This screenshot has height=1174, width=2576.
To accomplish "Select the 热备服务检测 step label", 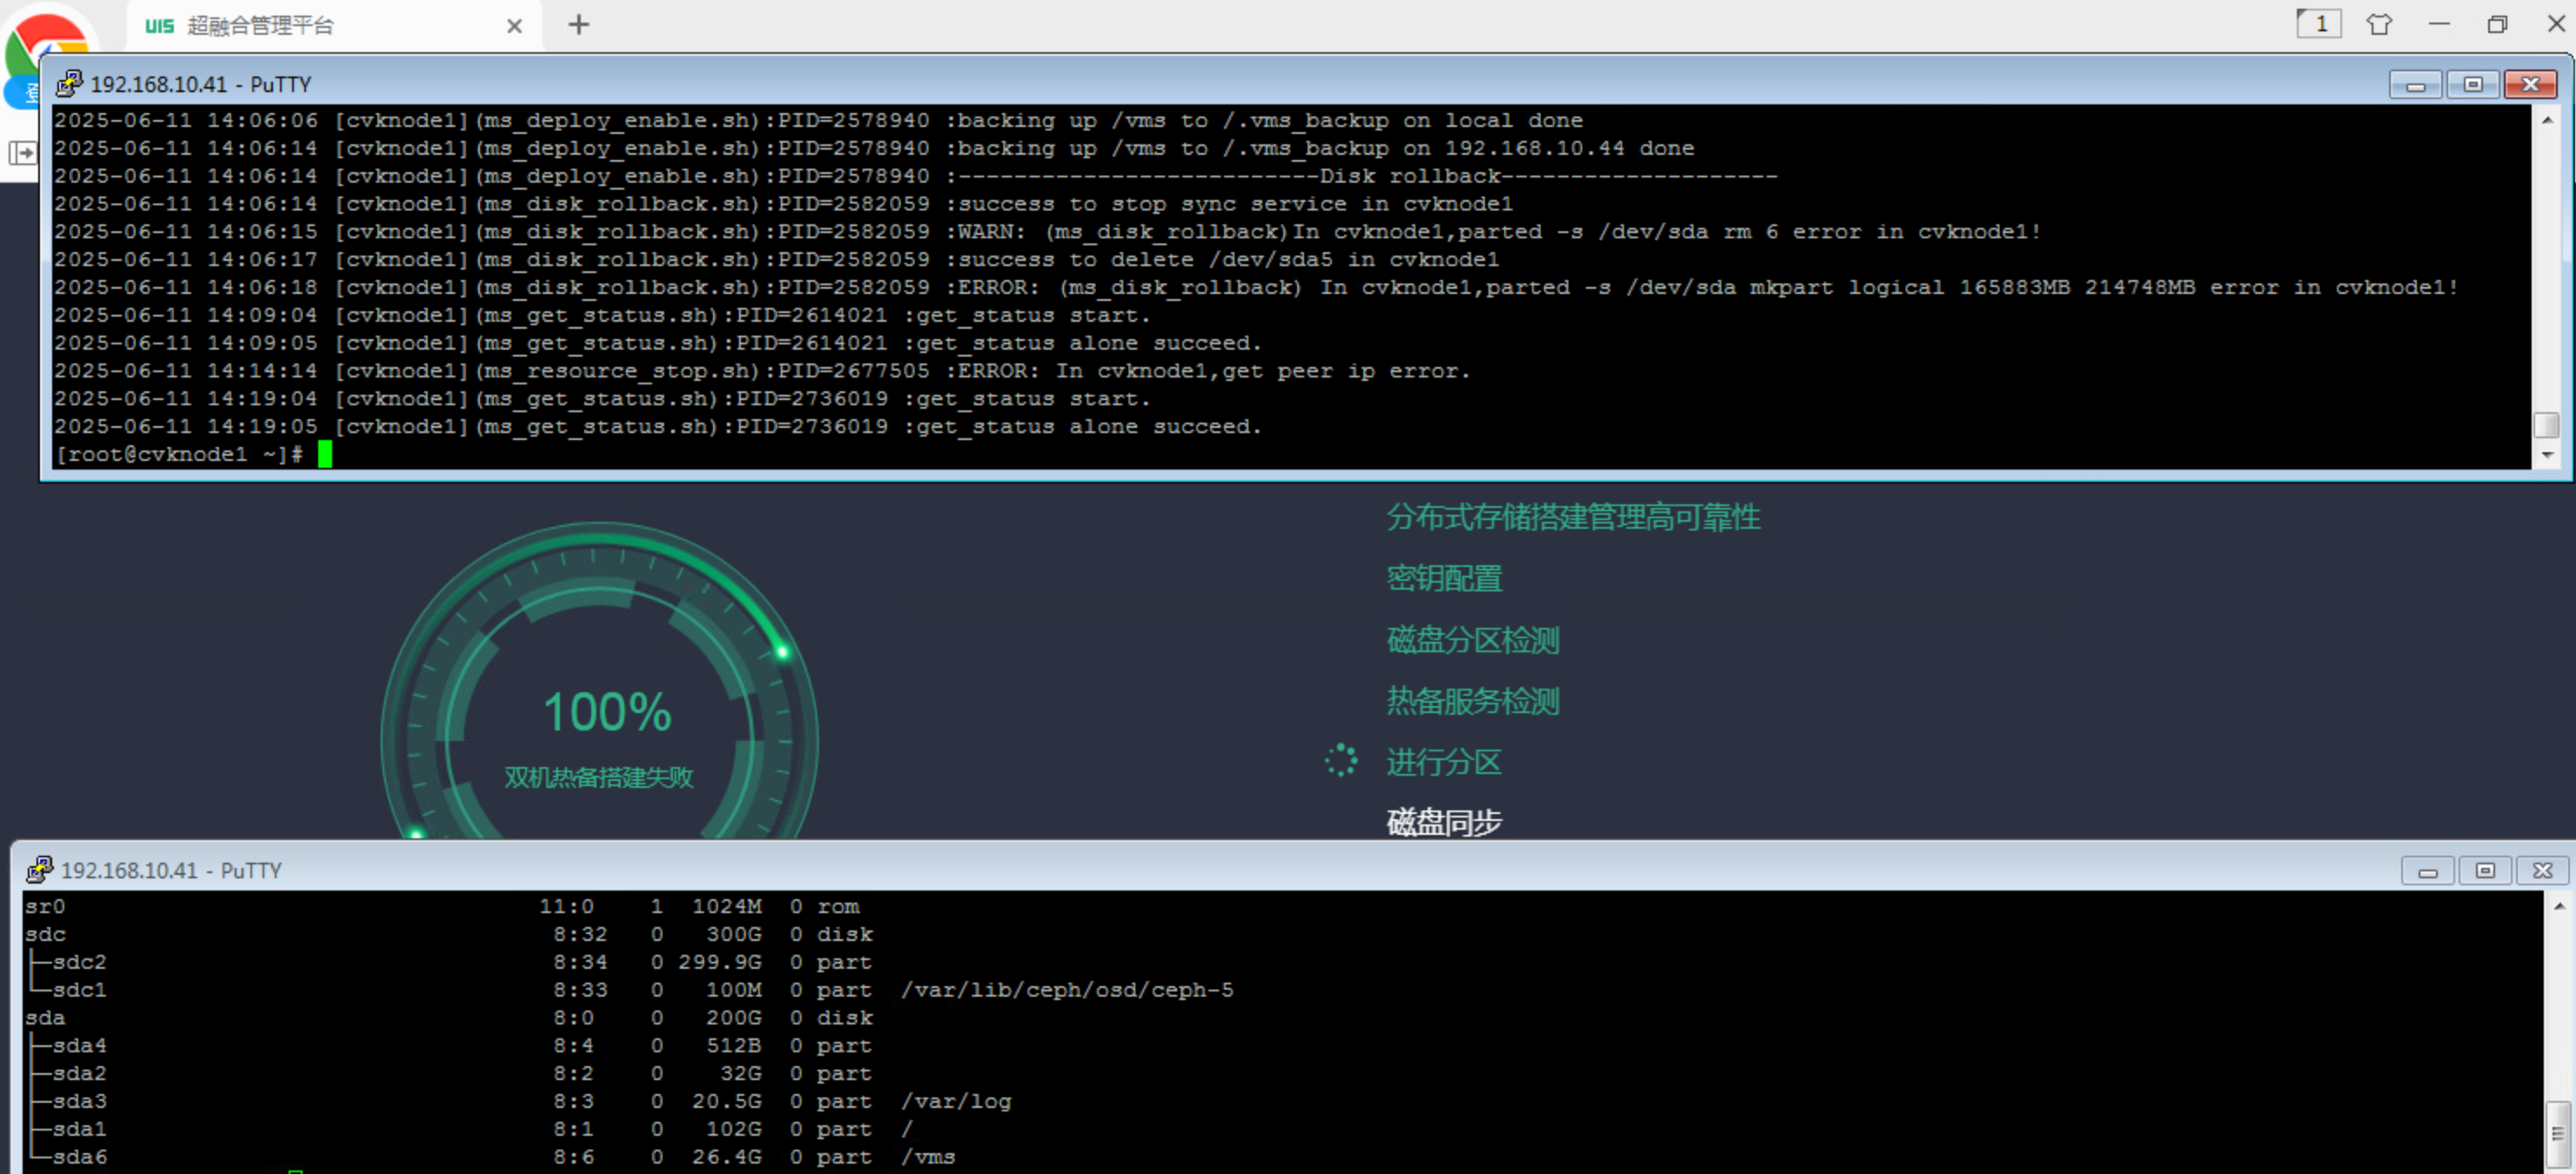I will (1472, 701).
